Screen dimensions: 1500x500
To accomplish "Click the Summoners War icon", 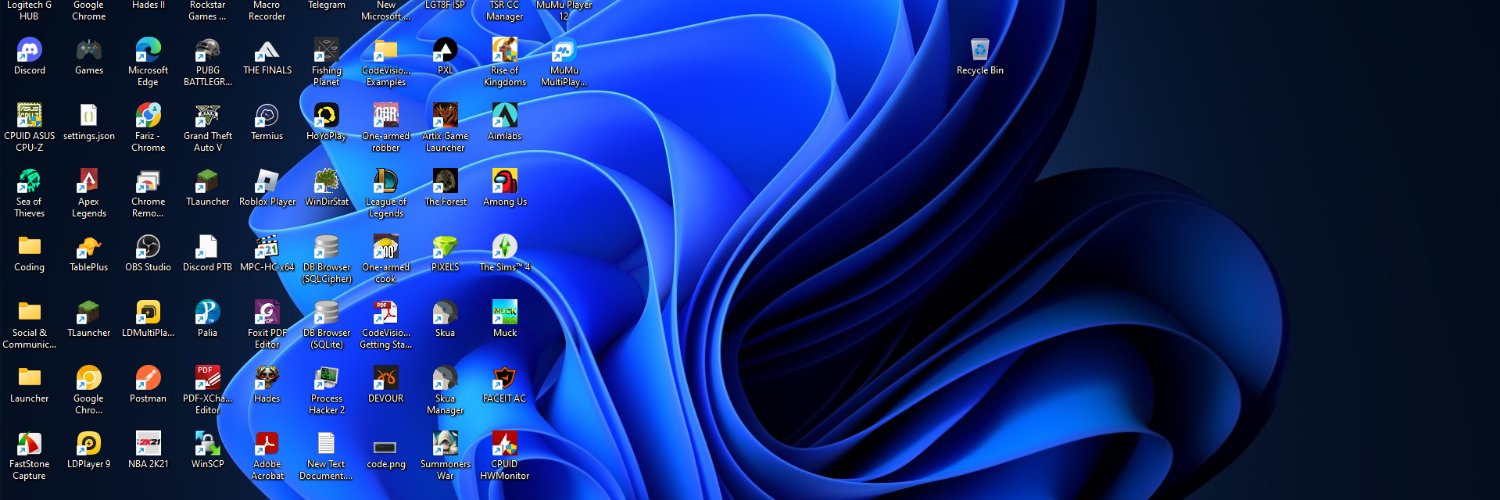I will point(445,443).
